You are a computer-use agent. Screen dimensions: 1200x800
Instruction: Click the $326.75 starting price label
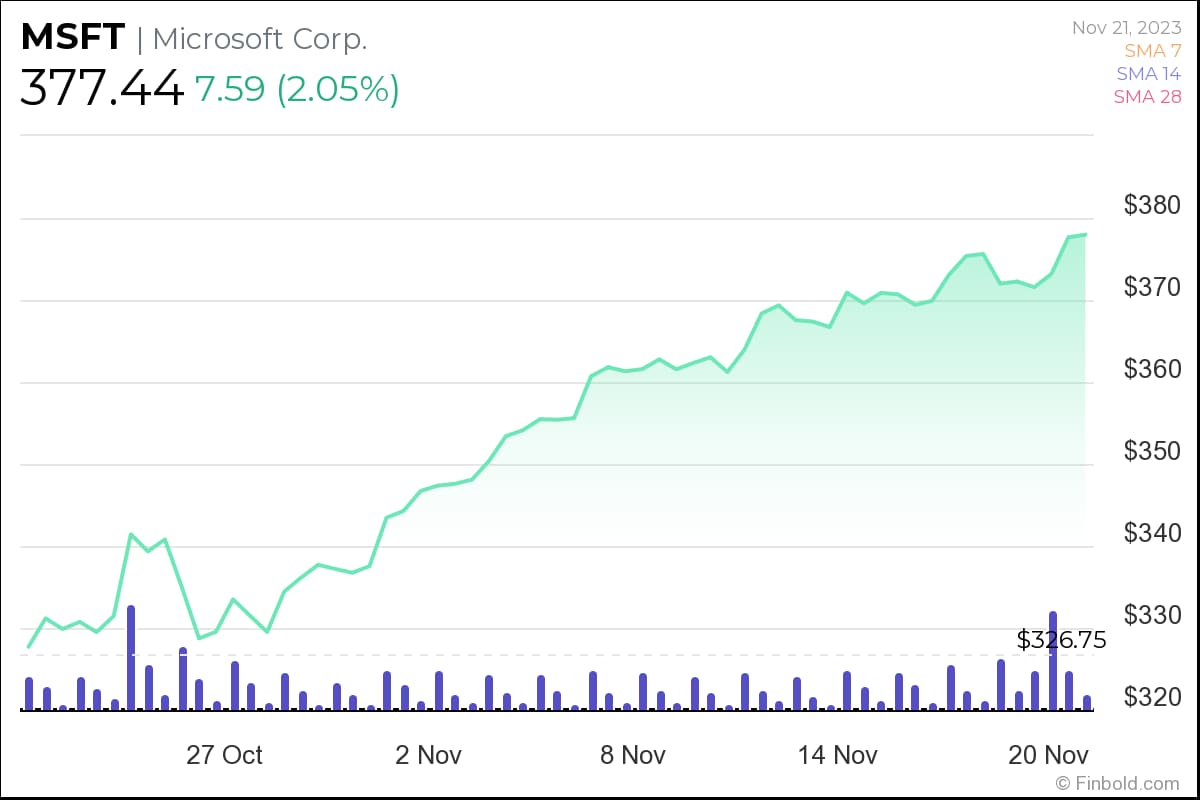click(x=1061, y=640)
